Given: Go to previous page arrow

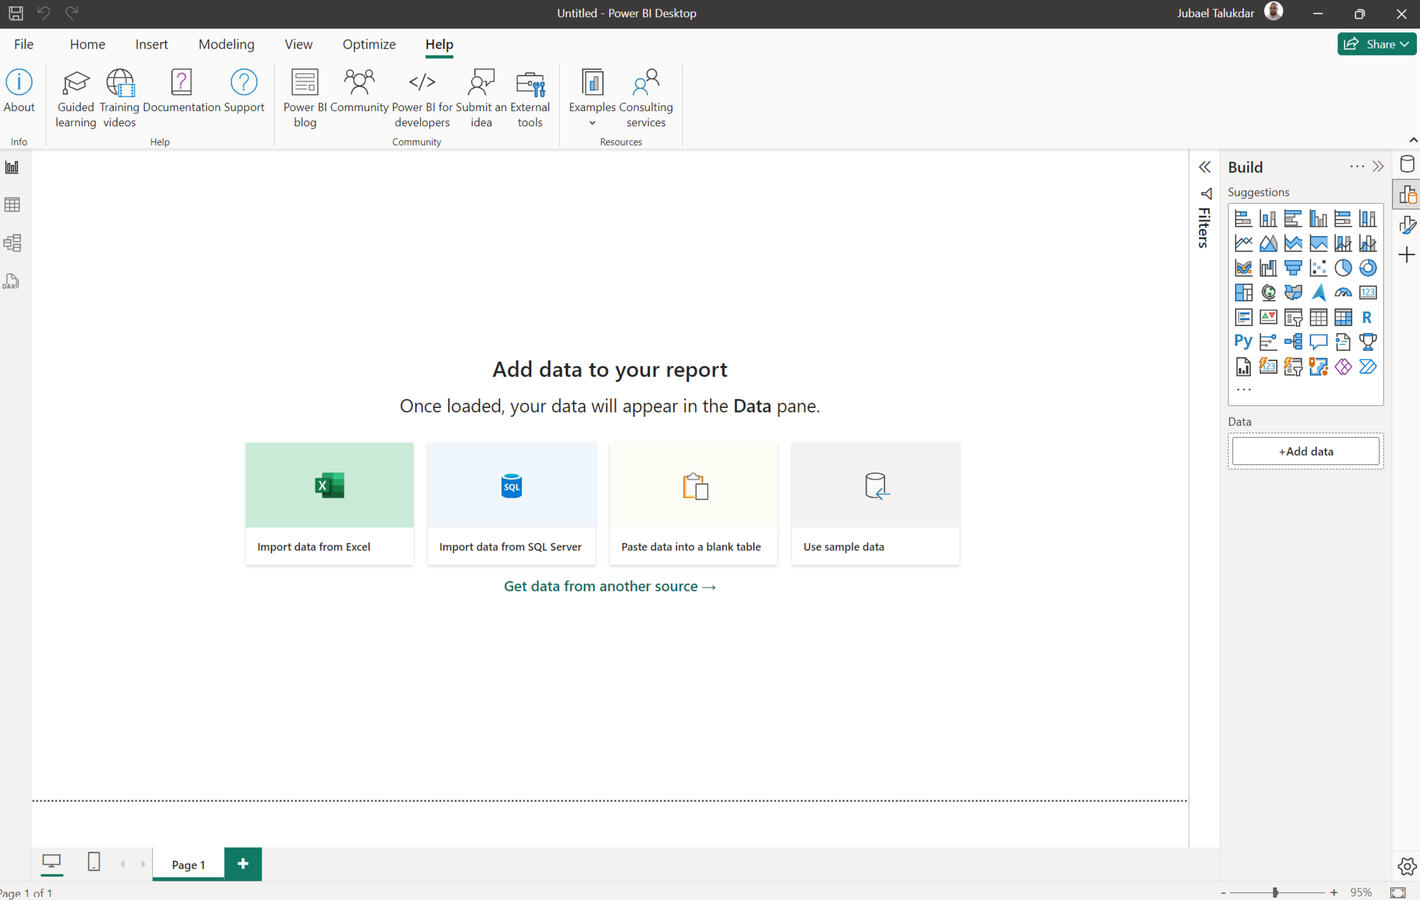Looking at the screenshot, I should pos(123,864).
